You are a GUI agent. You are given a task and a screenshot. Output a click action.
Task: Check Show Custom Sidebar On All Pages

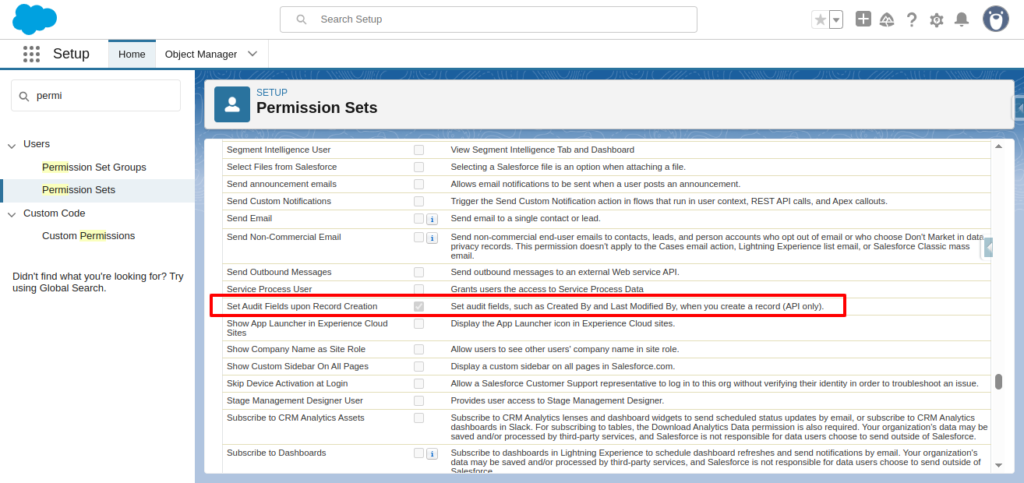[x=419, y=366]
